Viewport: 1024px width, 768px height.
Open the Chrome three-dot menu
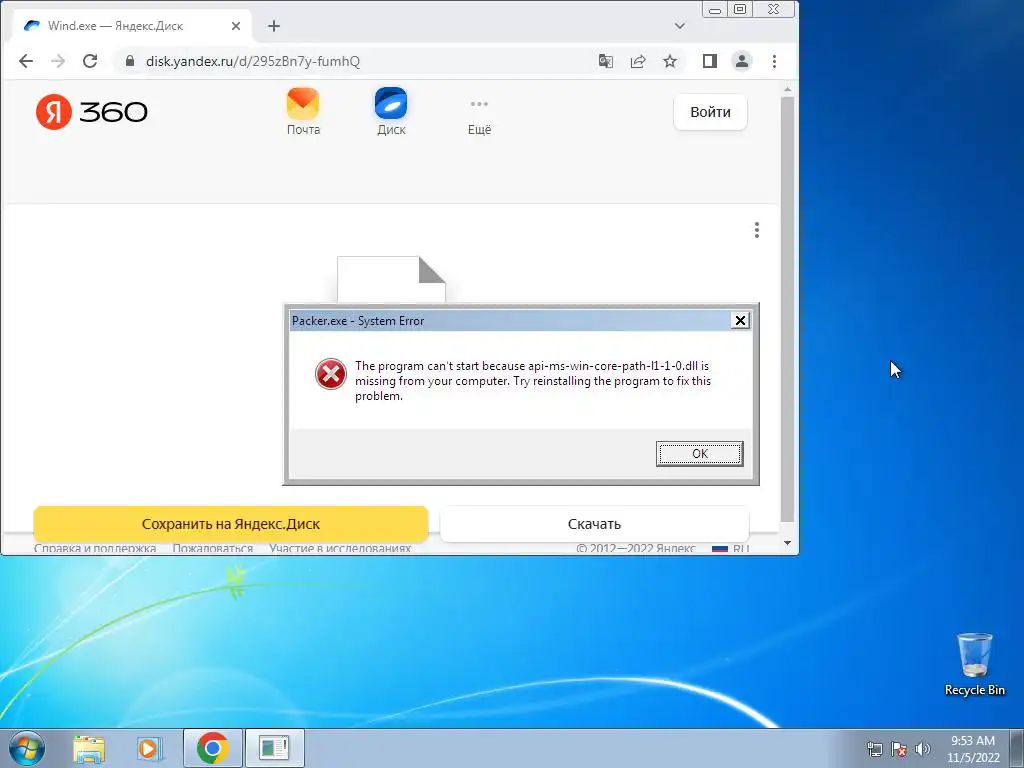(774, 61)
